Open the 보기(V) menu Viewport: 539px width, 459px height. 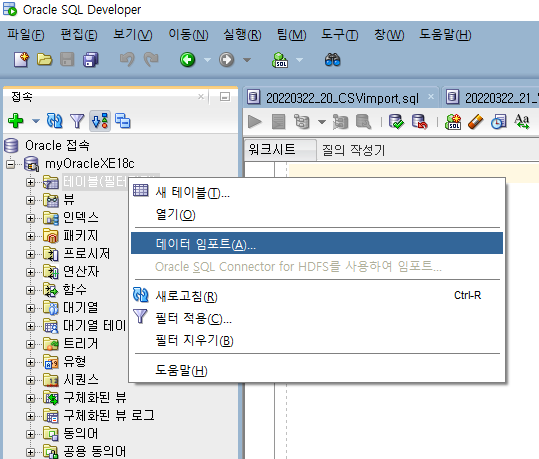click(133, 34)
